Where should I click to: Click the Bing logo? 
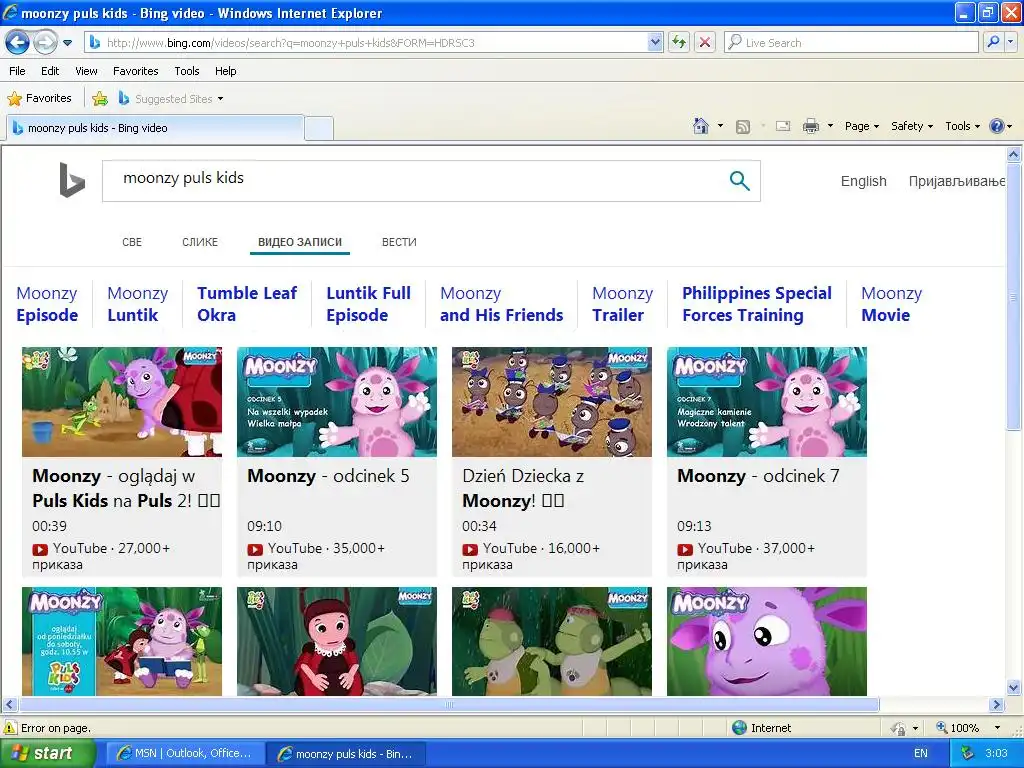[x=72, y=180]
